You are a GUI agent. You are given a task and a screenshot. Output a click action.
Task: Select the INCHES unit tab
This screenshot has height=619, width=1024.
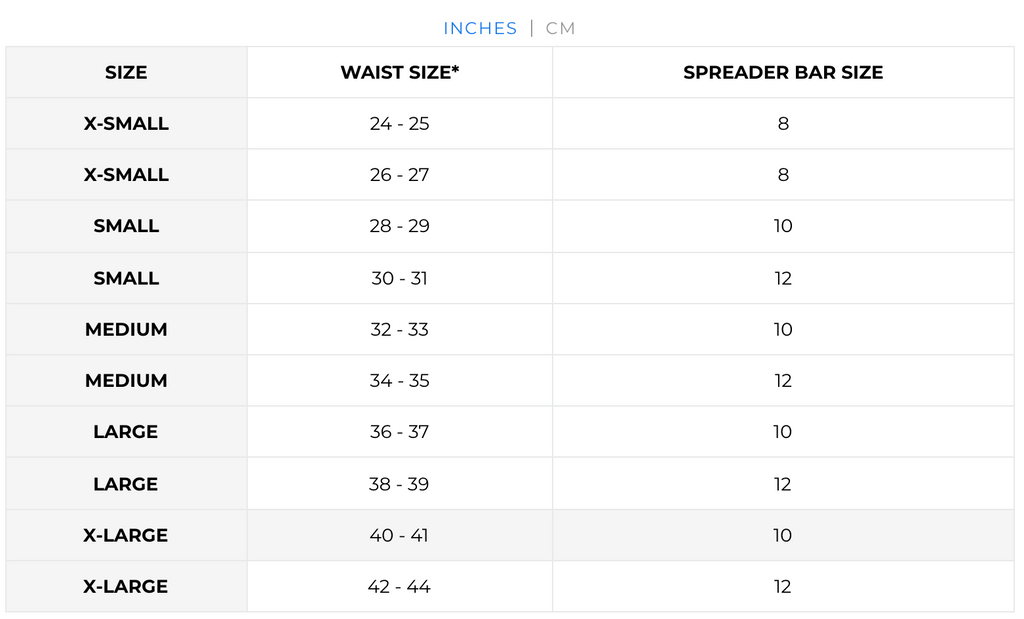pyautogui.click(x=480, y=28)
